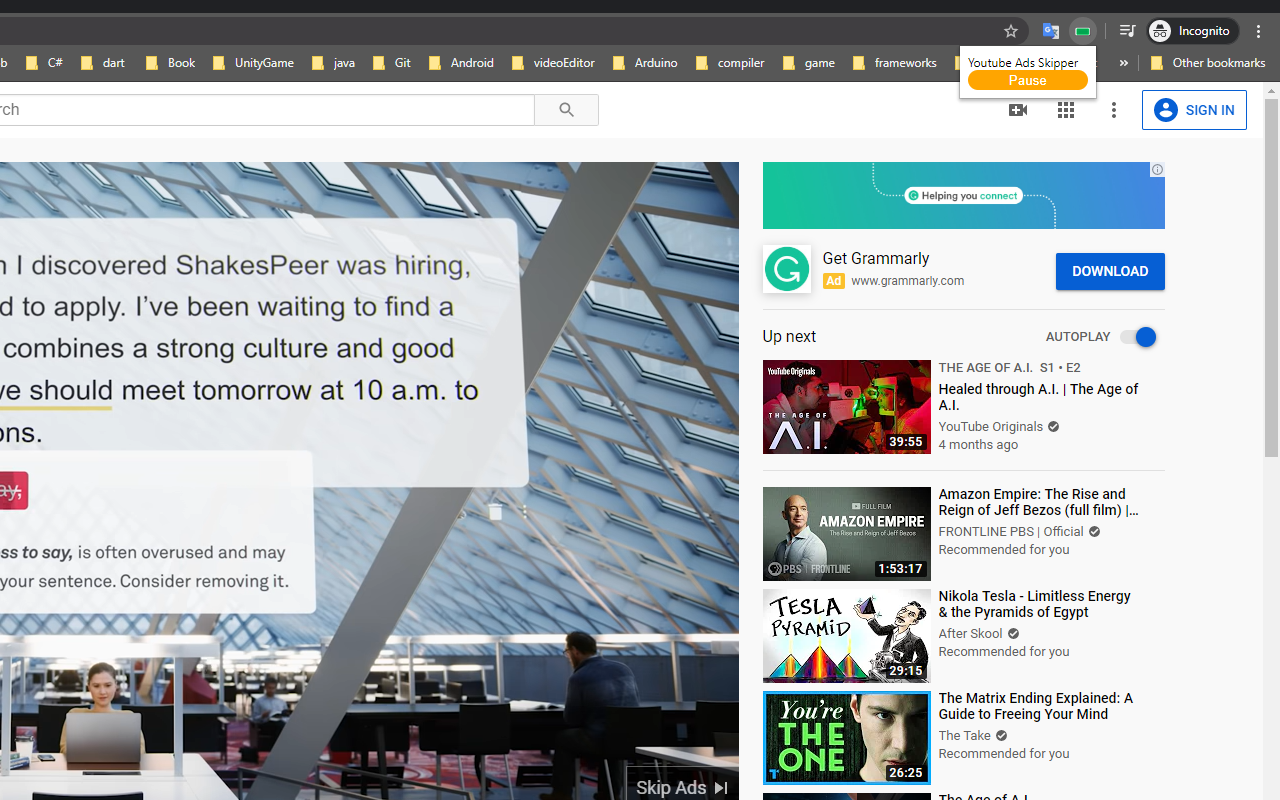
Task: Open the Other bookmarks folder
Action: (1208, 63)
